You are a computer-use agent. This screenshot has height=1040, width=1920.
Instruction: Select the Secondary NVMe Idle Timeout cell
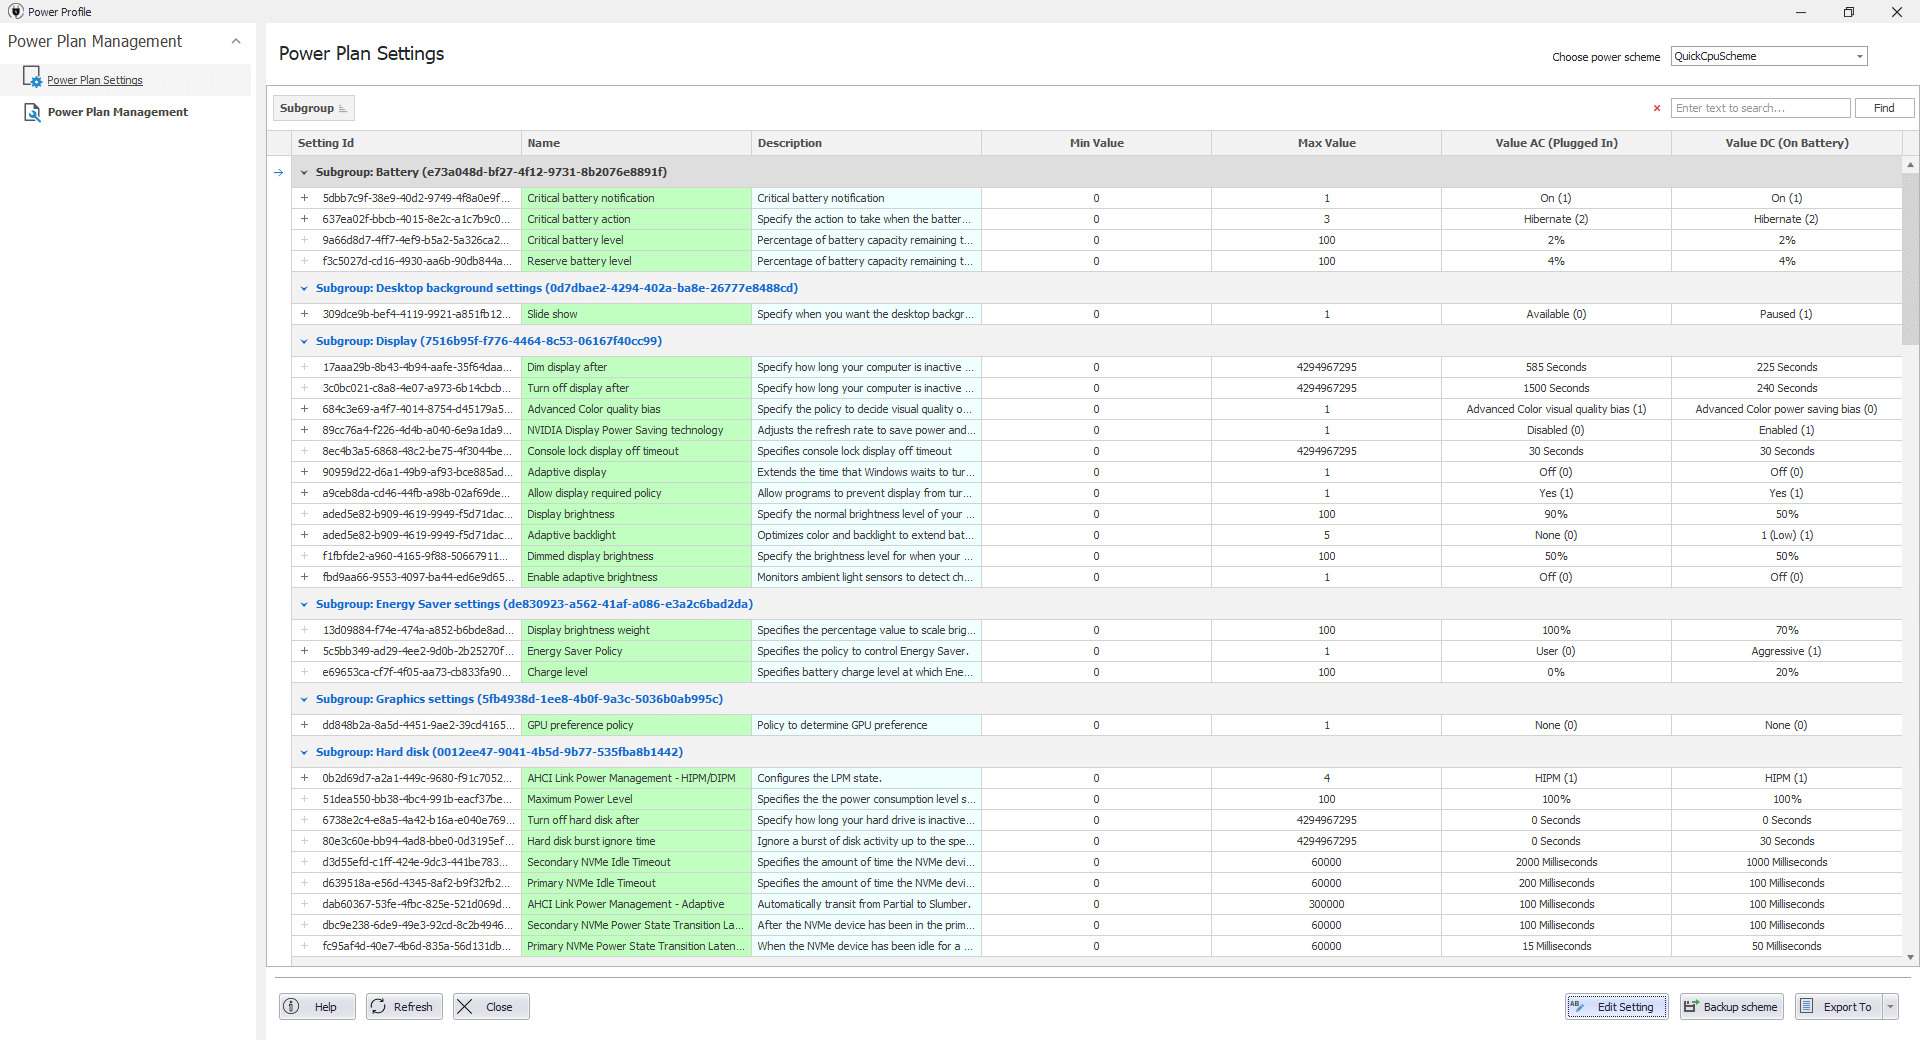(x=636, y=862)
